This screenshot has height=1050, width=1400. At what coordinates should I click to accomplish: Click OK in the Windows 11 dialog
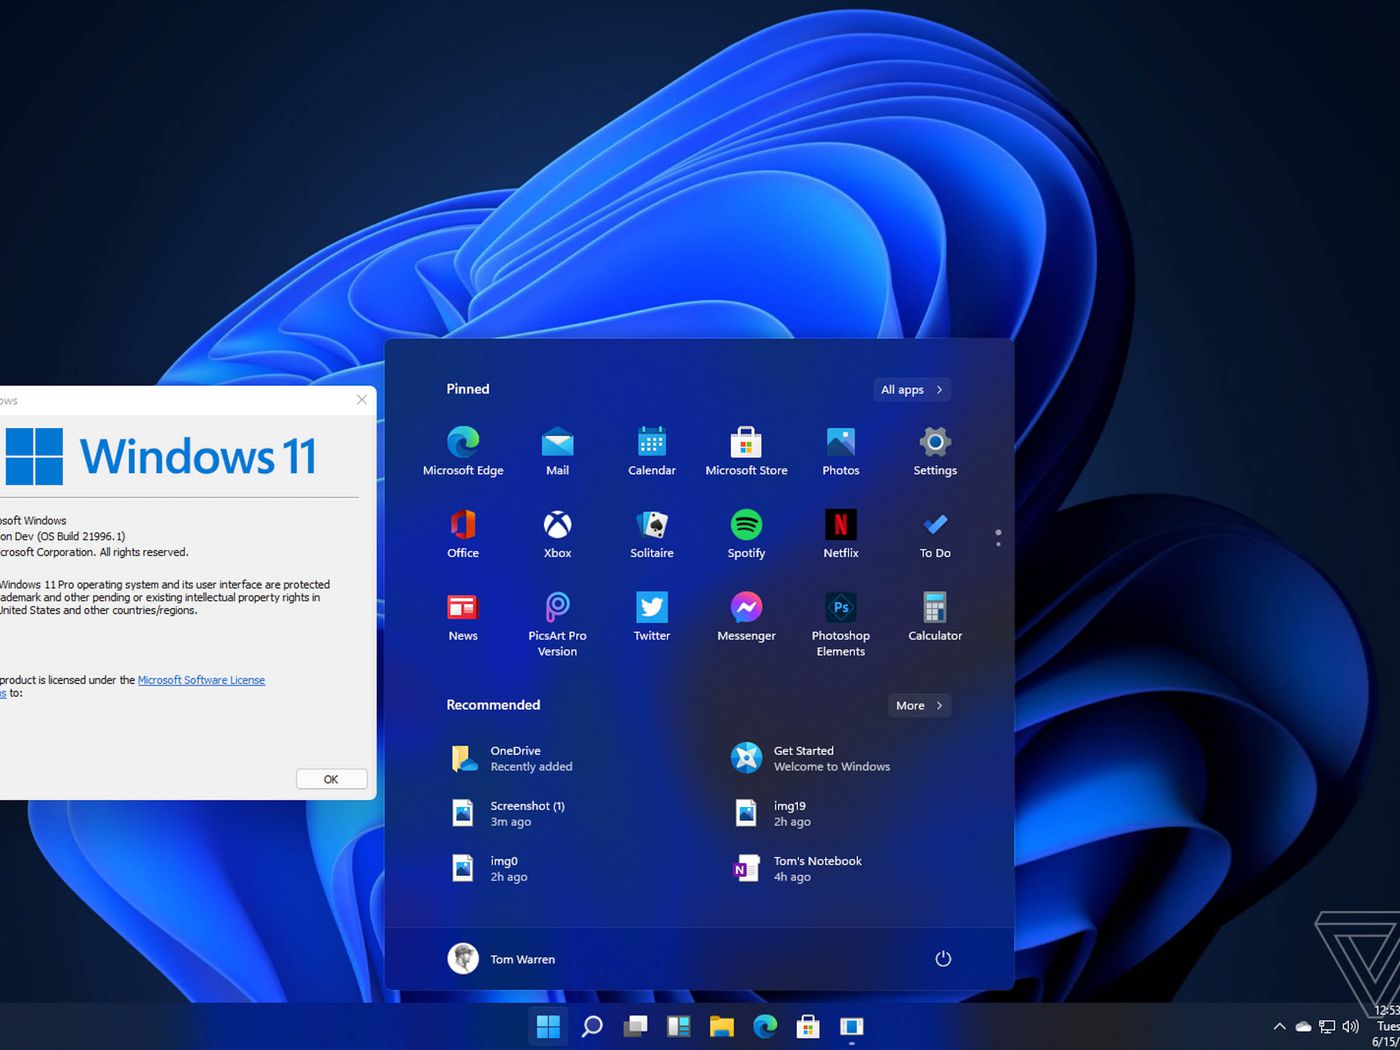[x=330, y=778]
